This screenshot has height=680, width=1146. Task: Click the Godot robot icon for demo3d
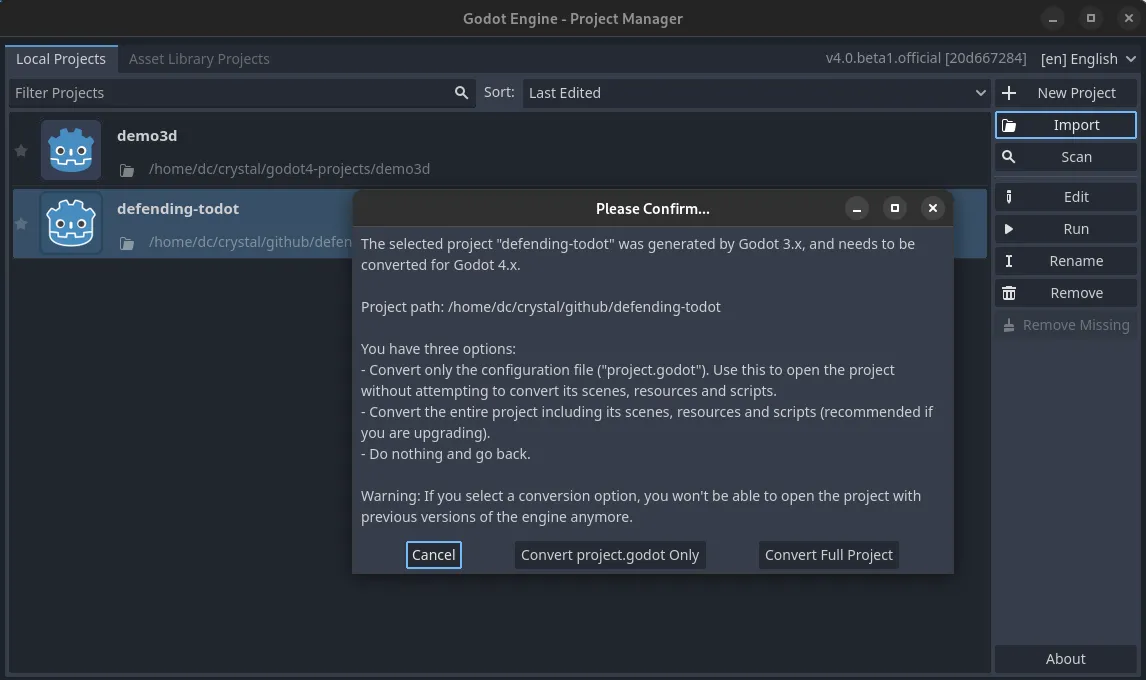tap(70, 149)
